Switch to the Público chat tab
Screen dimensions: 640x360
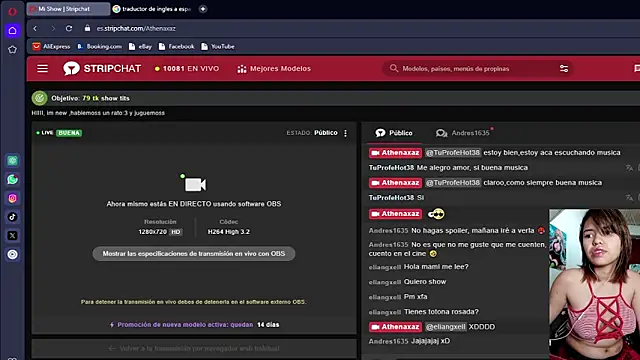[394, 133]
